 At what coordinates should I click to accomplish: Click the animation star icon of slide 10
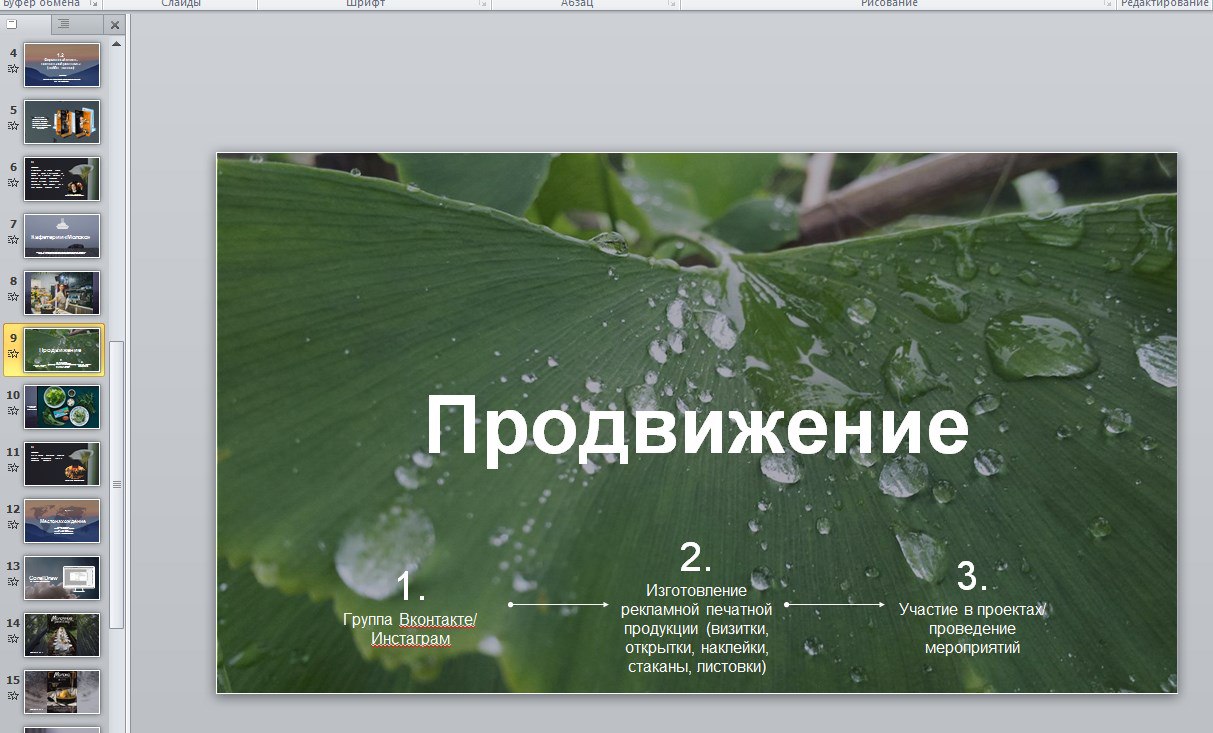[x=13, y=411]
